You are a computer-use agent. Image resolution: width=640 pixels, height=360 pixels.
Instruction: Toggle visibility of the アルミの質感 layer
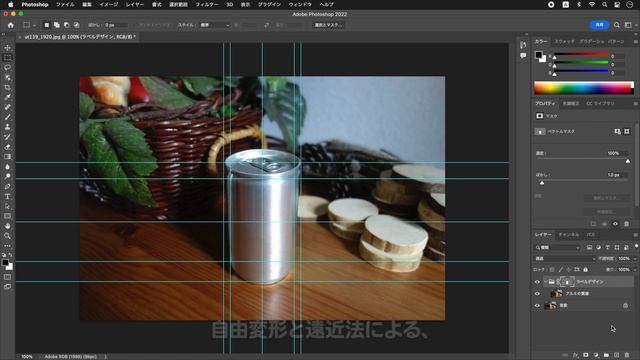click(537, 293)
